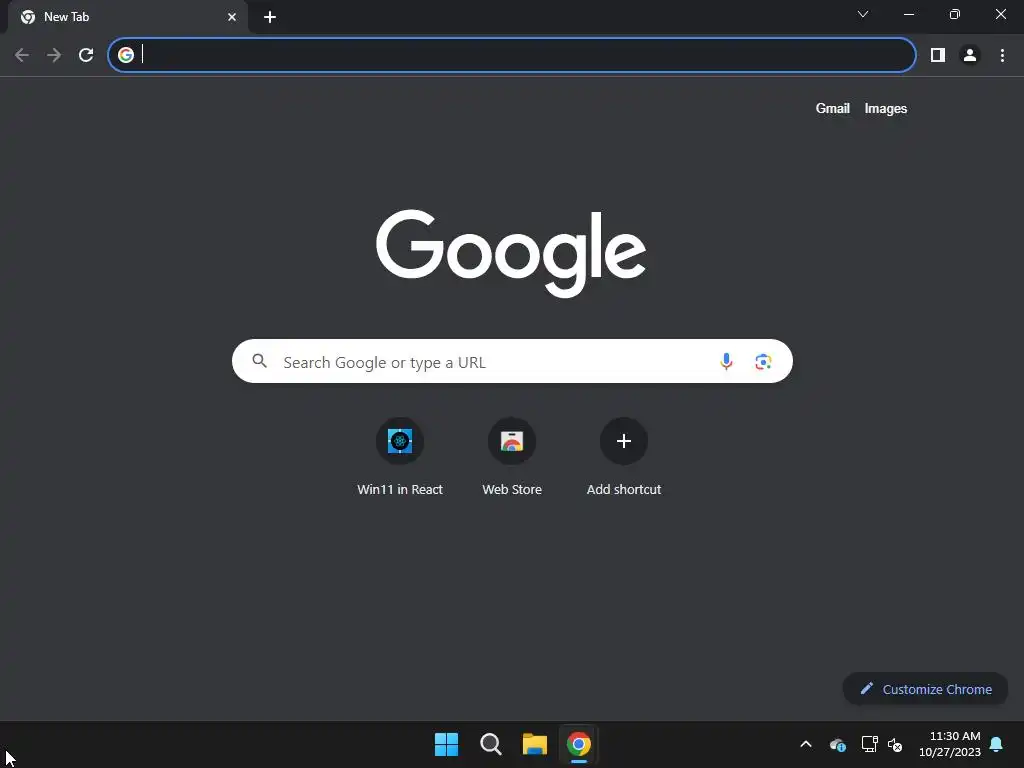Open the Images link
Screen dimensions: 1024x768
click(x=886, y=108)
